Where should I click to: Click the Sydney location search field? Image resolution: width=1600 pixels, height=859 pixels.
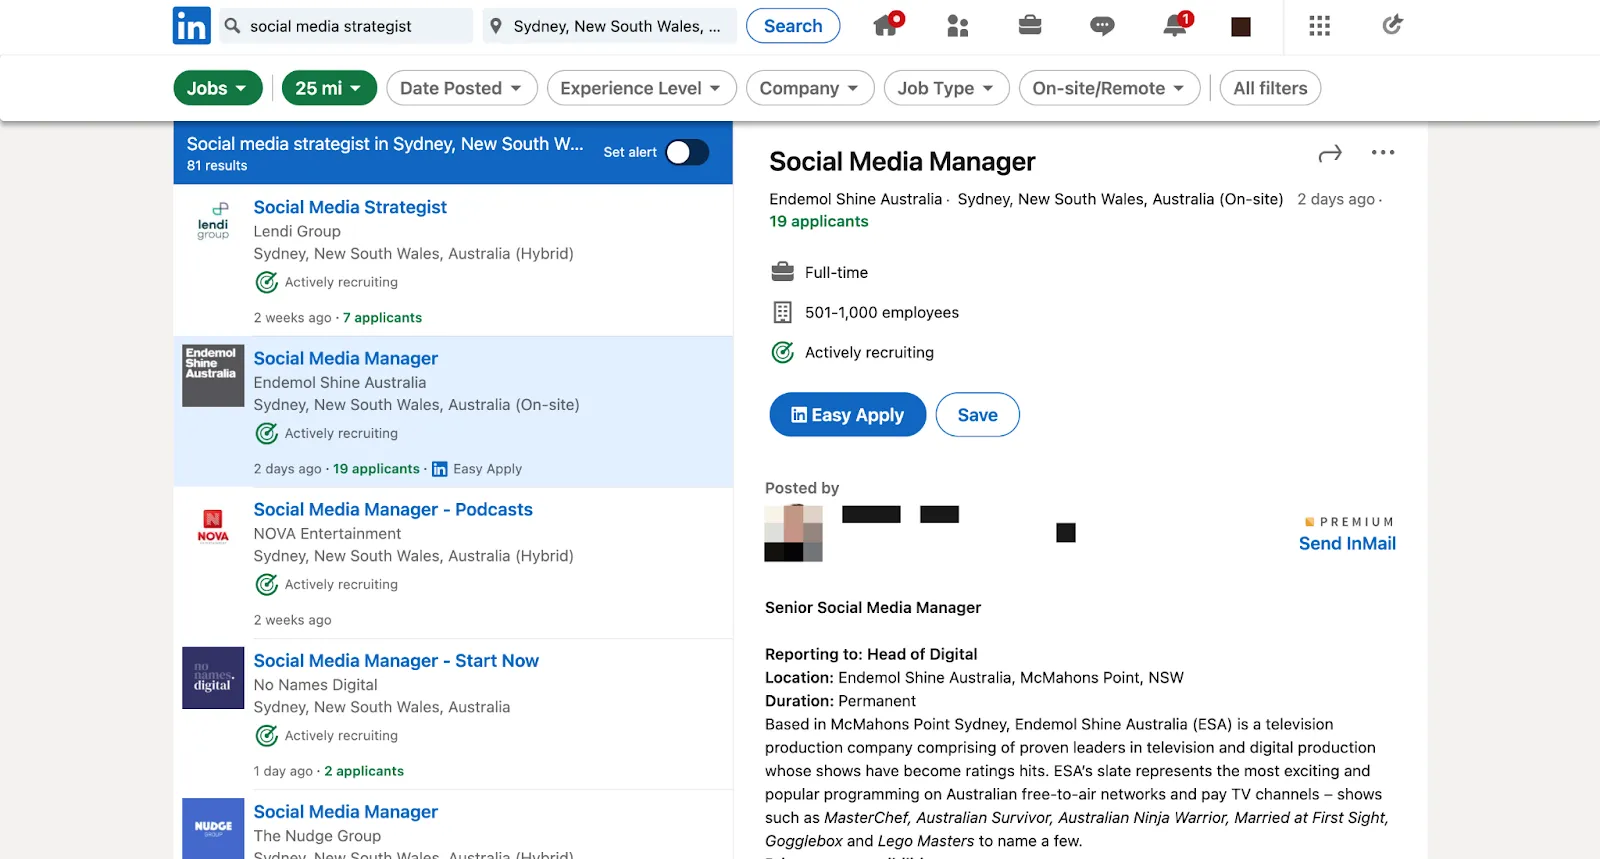point(610,26)
